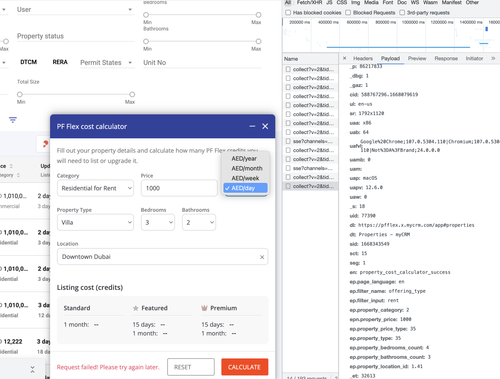The image size is (500, 379).
Task: Choose AED/year option
Action: click(244, 159)
